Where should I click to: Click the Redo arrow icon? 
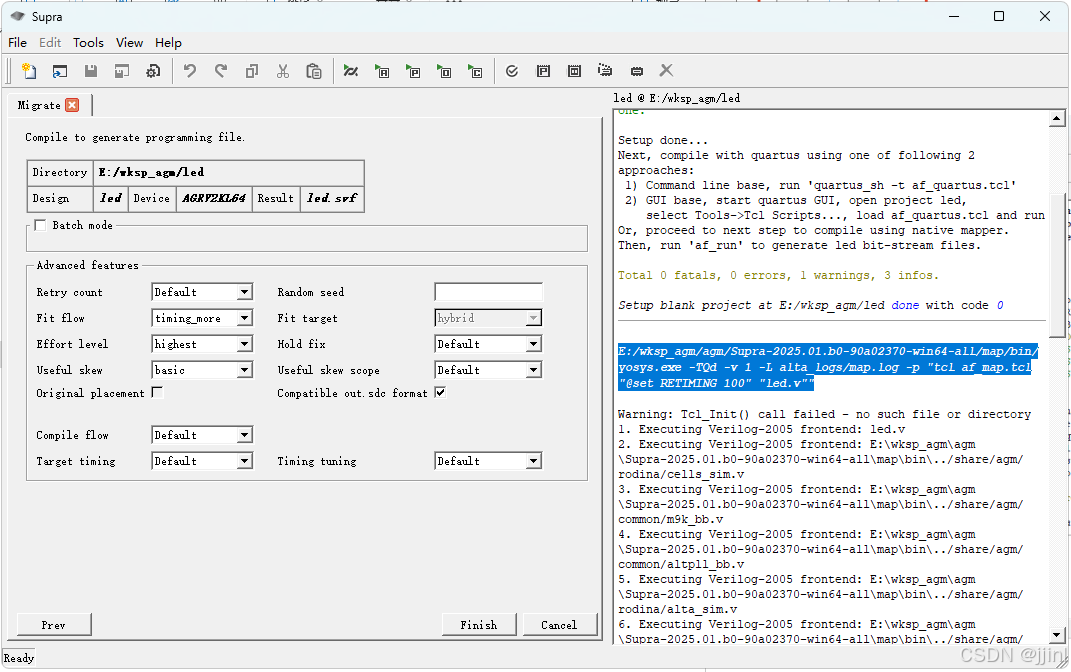tap(221, 70)
